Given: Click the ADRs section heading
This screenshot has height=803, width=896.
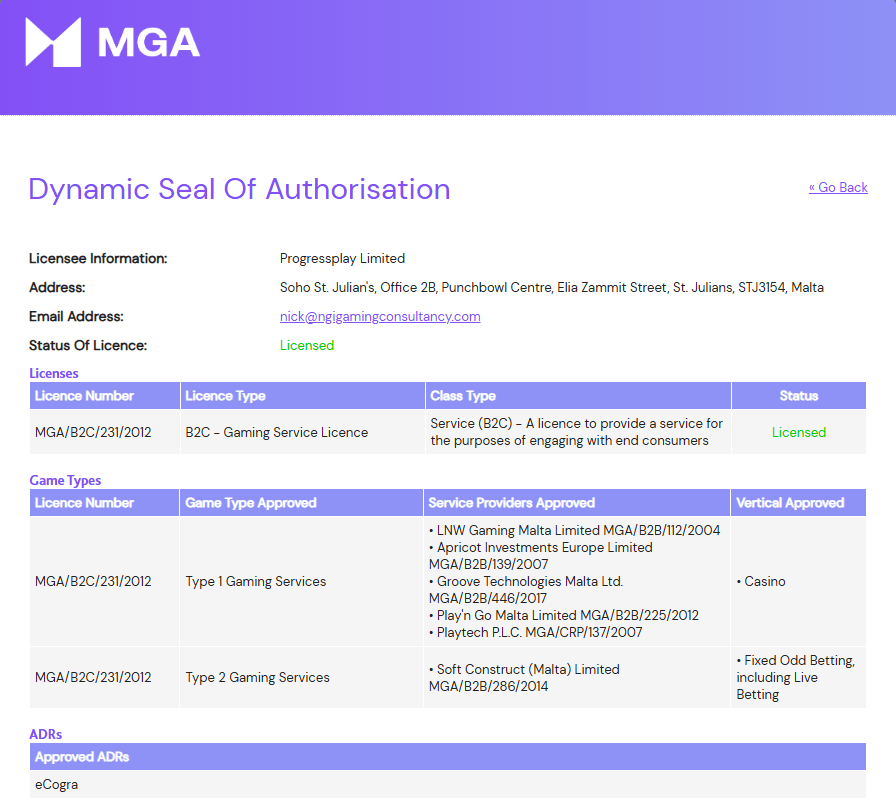Looking at the screenshot, I should coord(46,734).
